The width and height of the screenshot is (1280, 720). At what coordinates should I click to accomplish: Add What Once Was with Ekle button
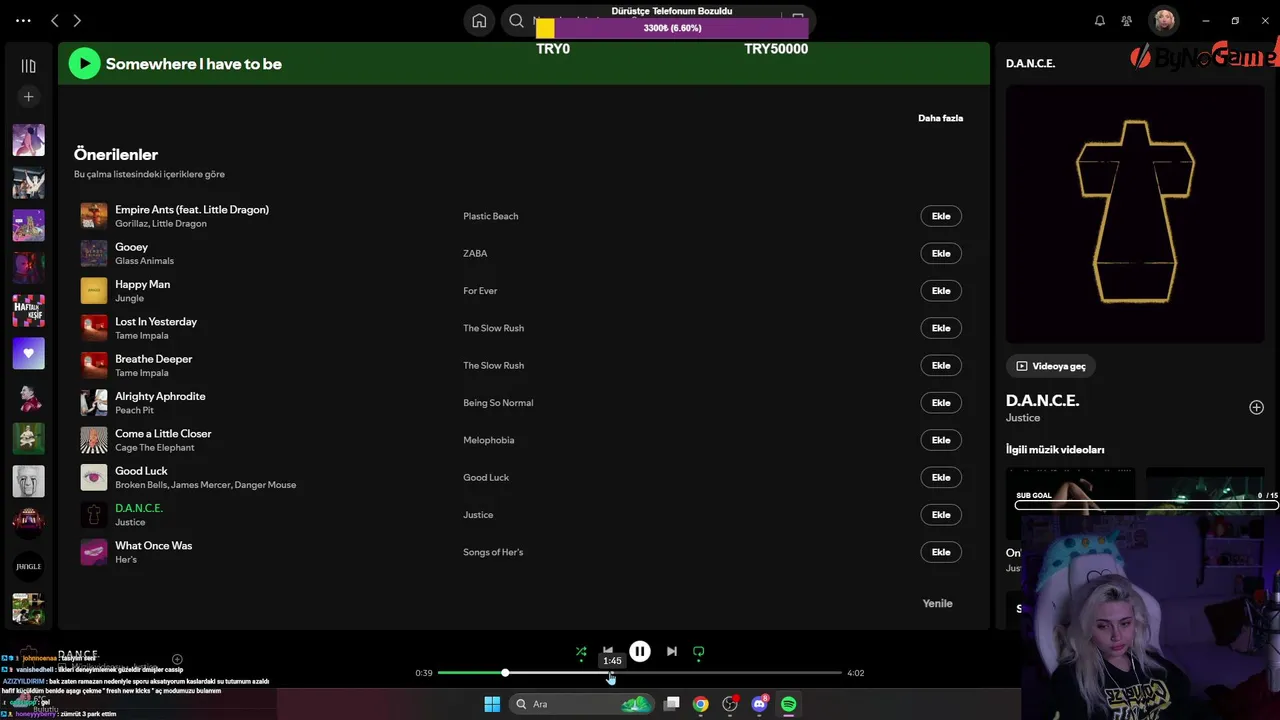(x=941, y=552)
